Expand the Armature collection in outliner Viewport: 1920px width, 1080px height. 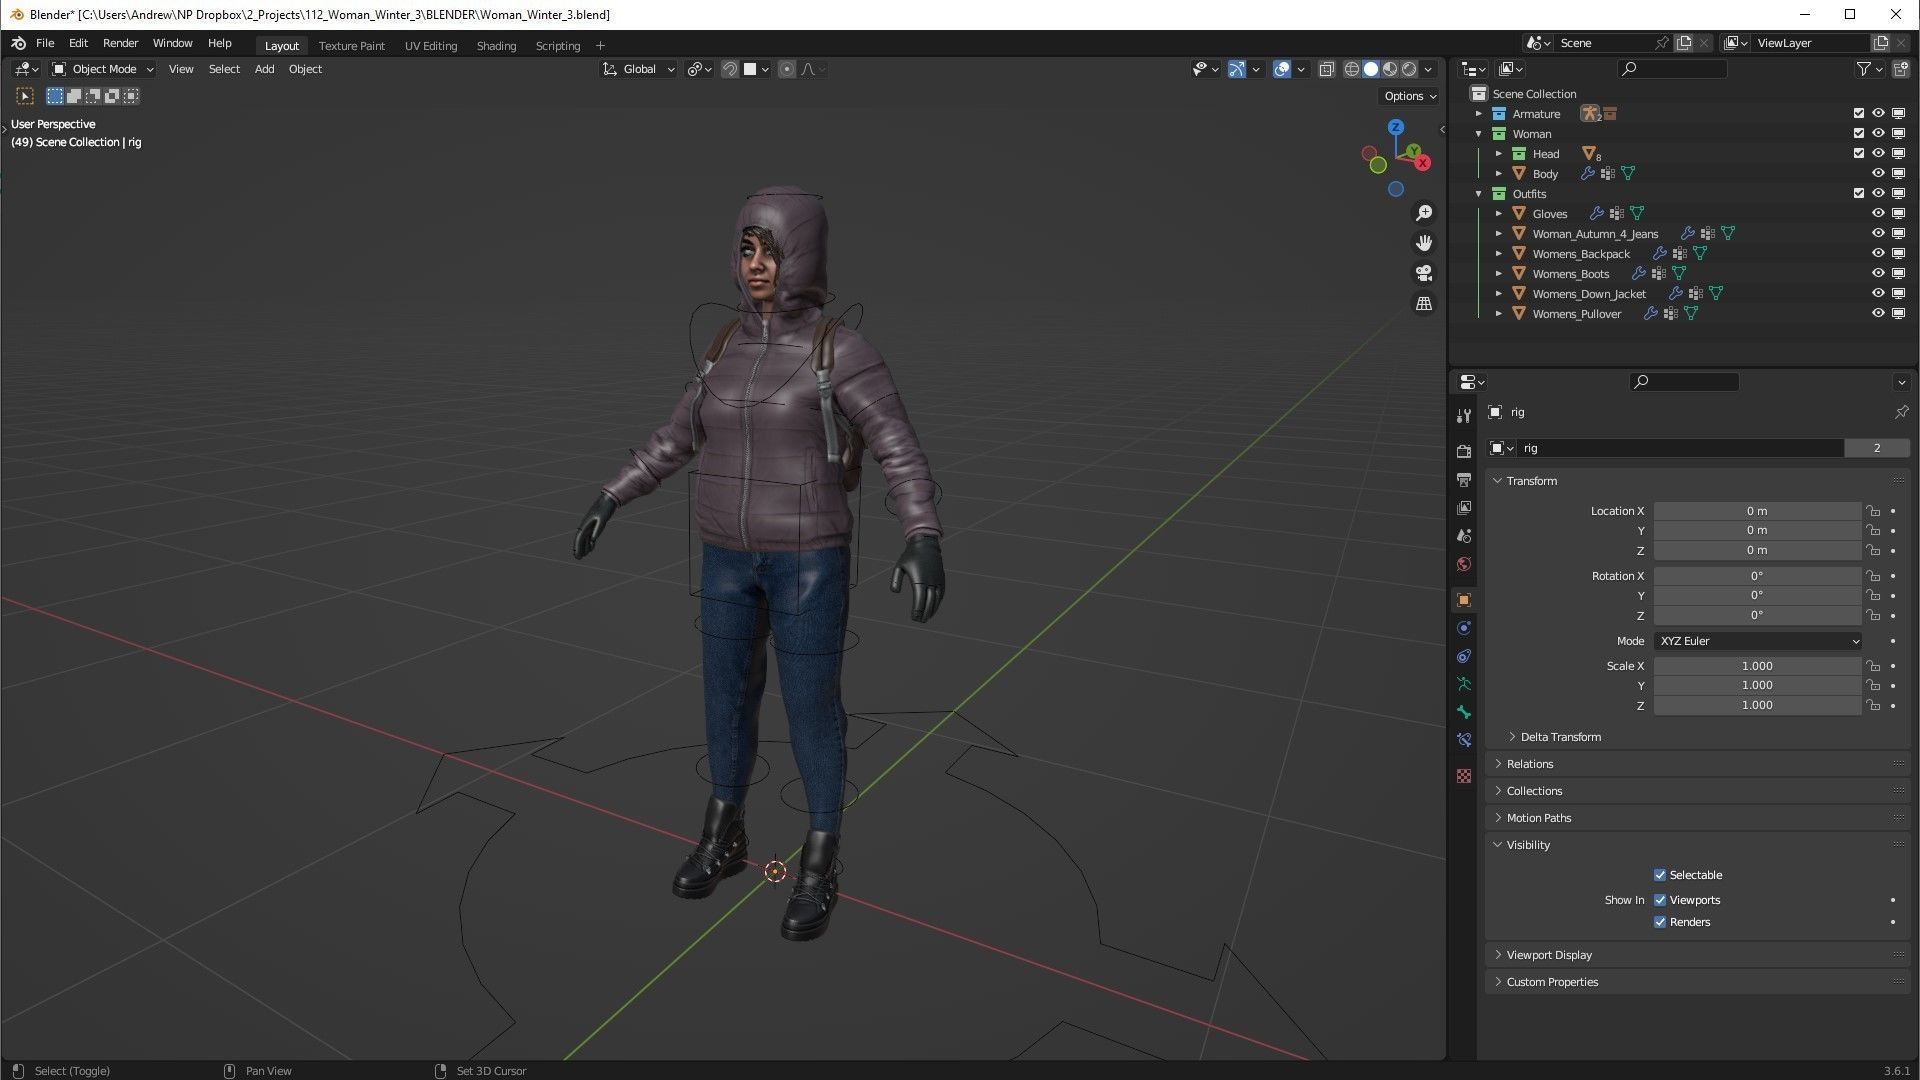(x=1479, y=114)
